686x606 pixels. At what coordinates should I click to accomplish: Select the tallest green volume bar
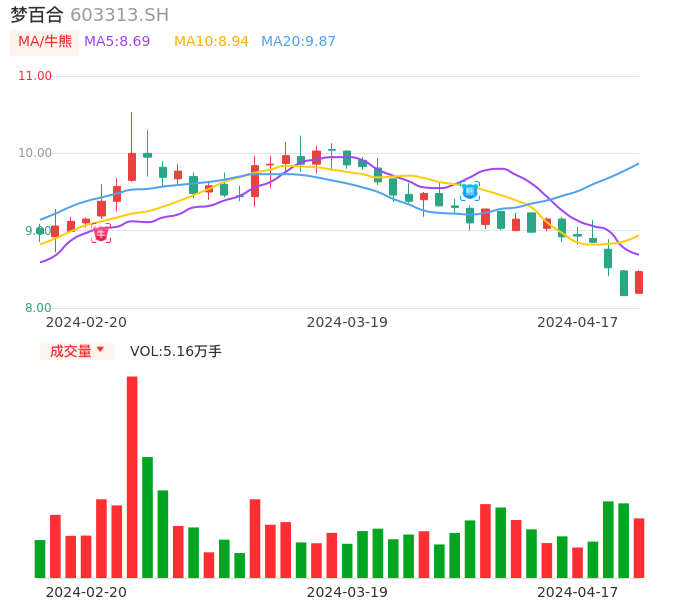[x=147, y=517]
